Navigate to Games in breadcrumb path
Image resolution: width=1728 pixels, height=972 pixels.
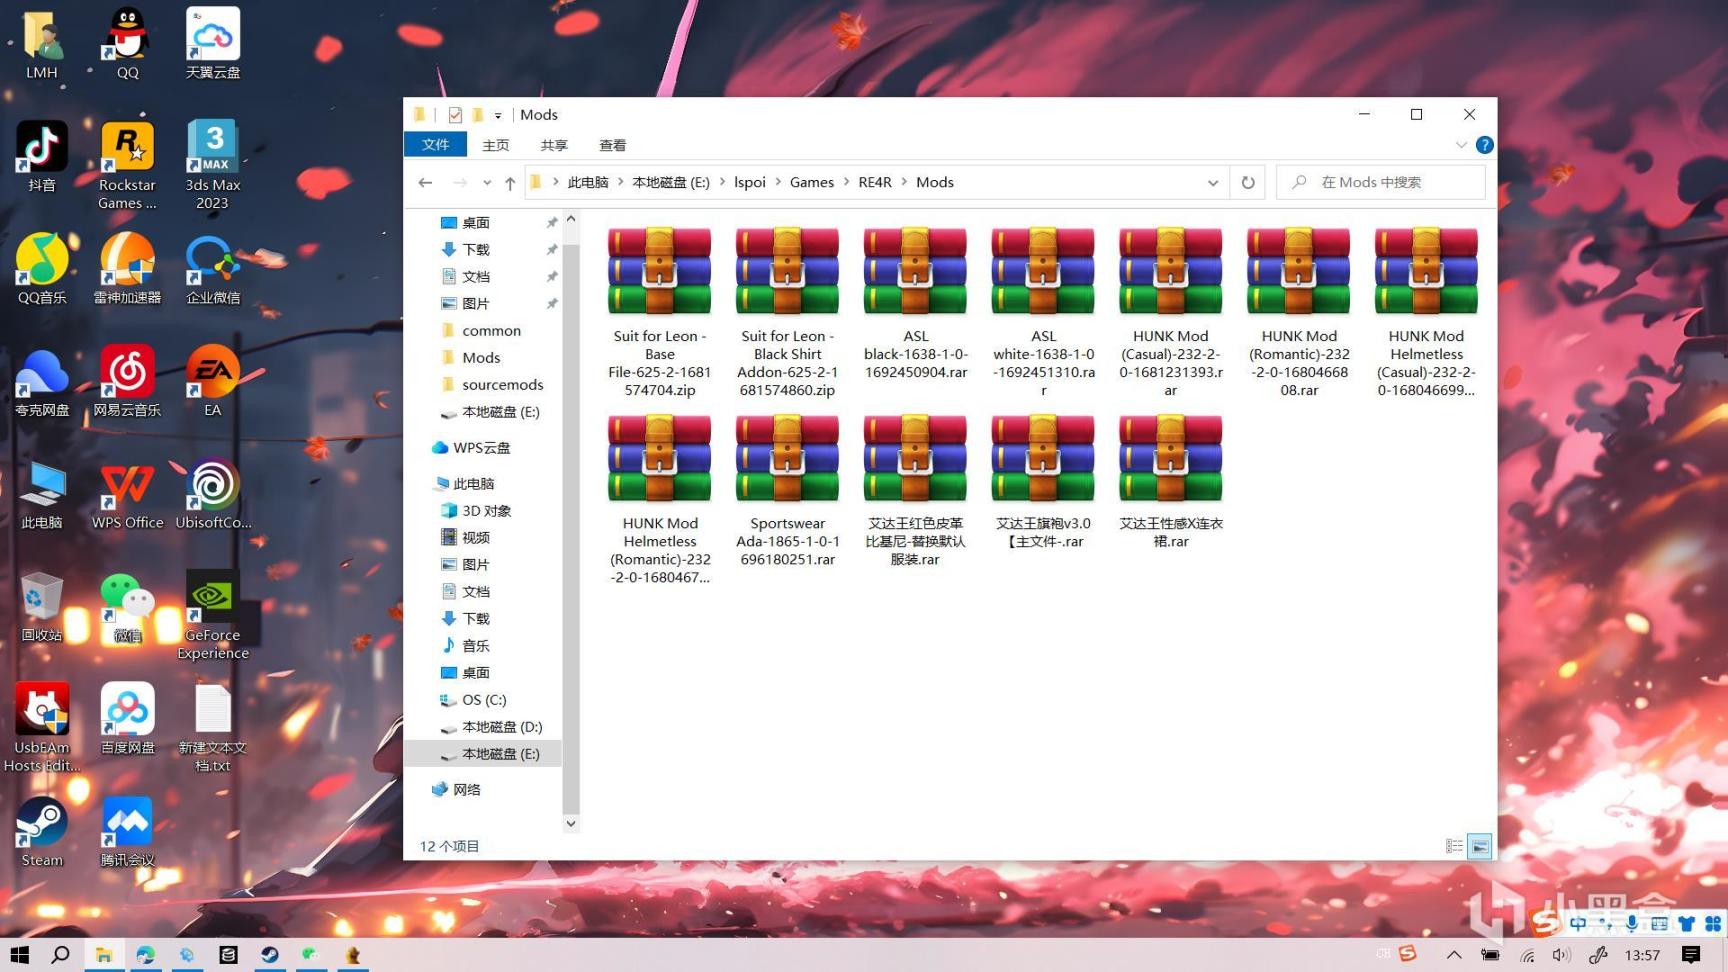(x=812, y=182)
